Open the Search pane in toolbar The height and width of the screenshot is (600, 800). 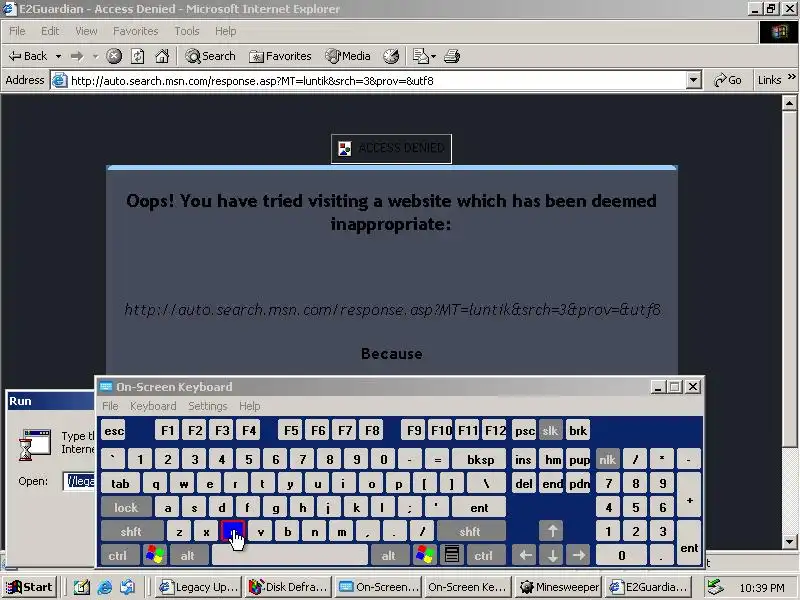click(210, 56)
